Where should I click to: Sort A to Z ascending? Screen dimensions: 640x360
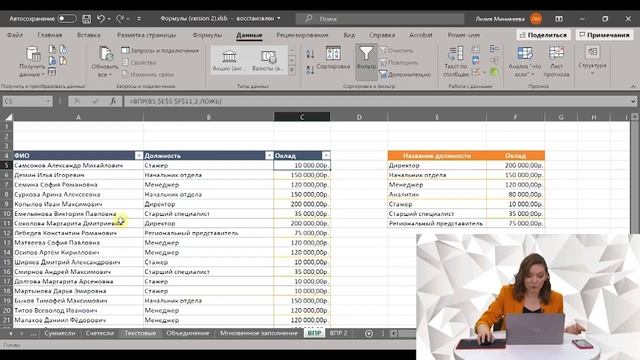[310, 54]
